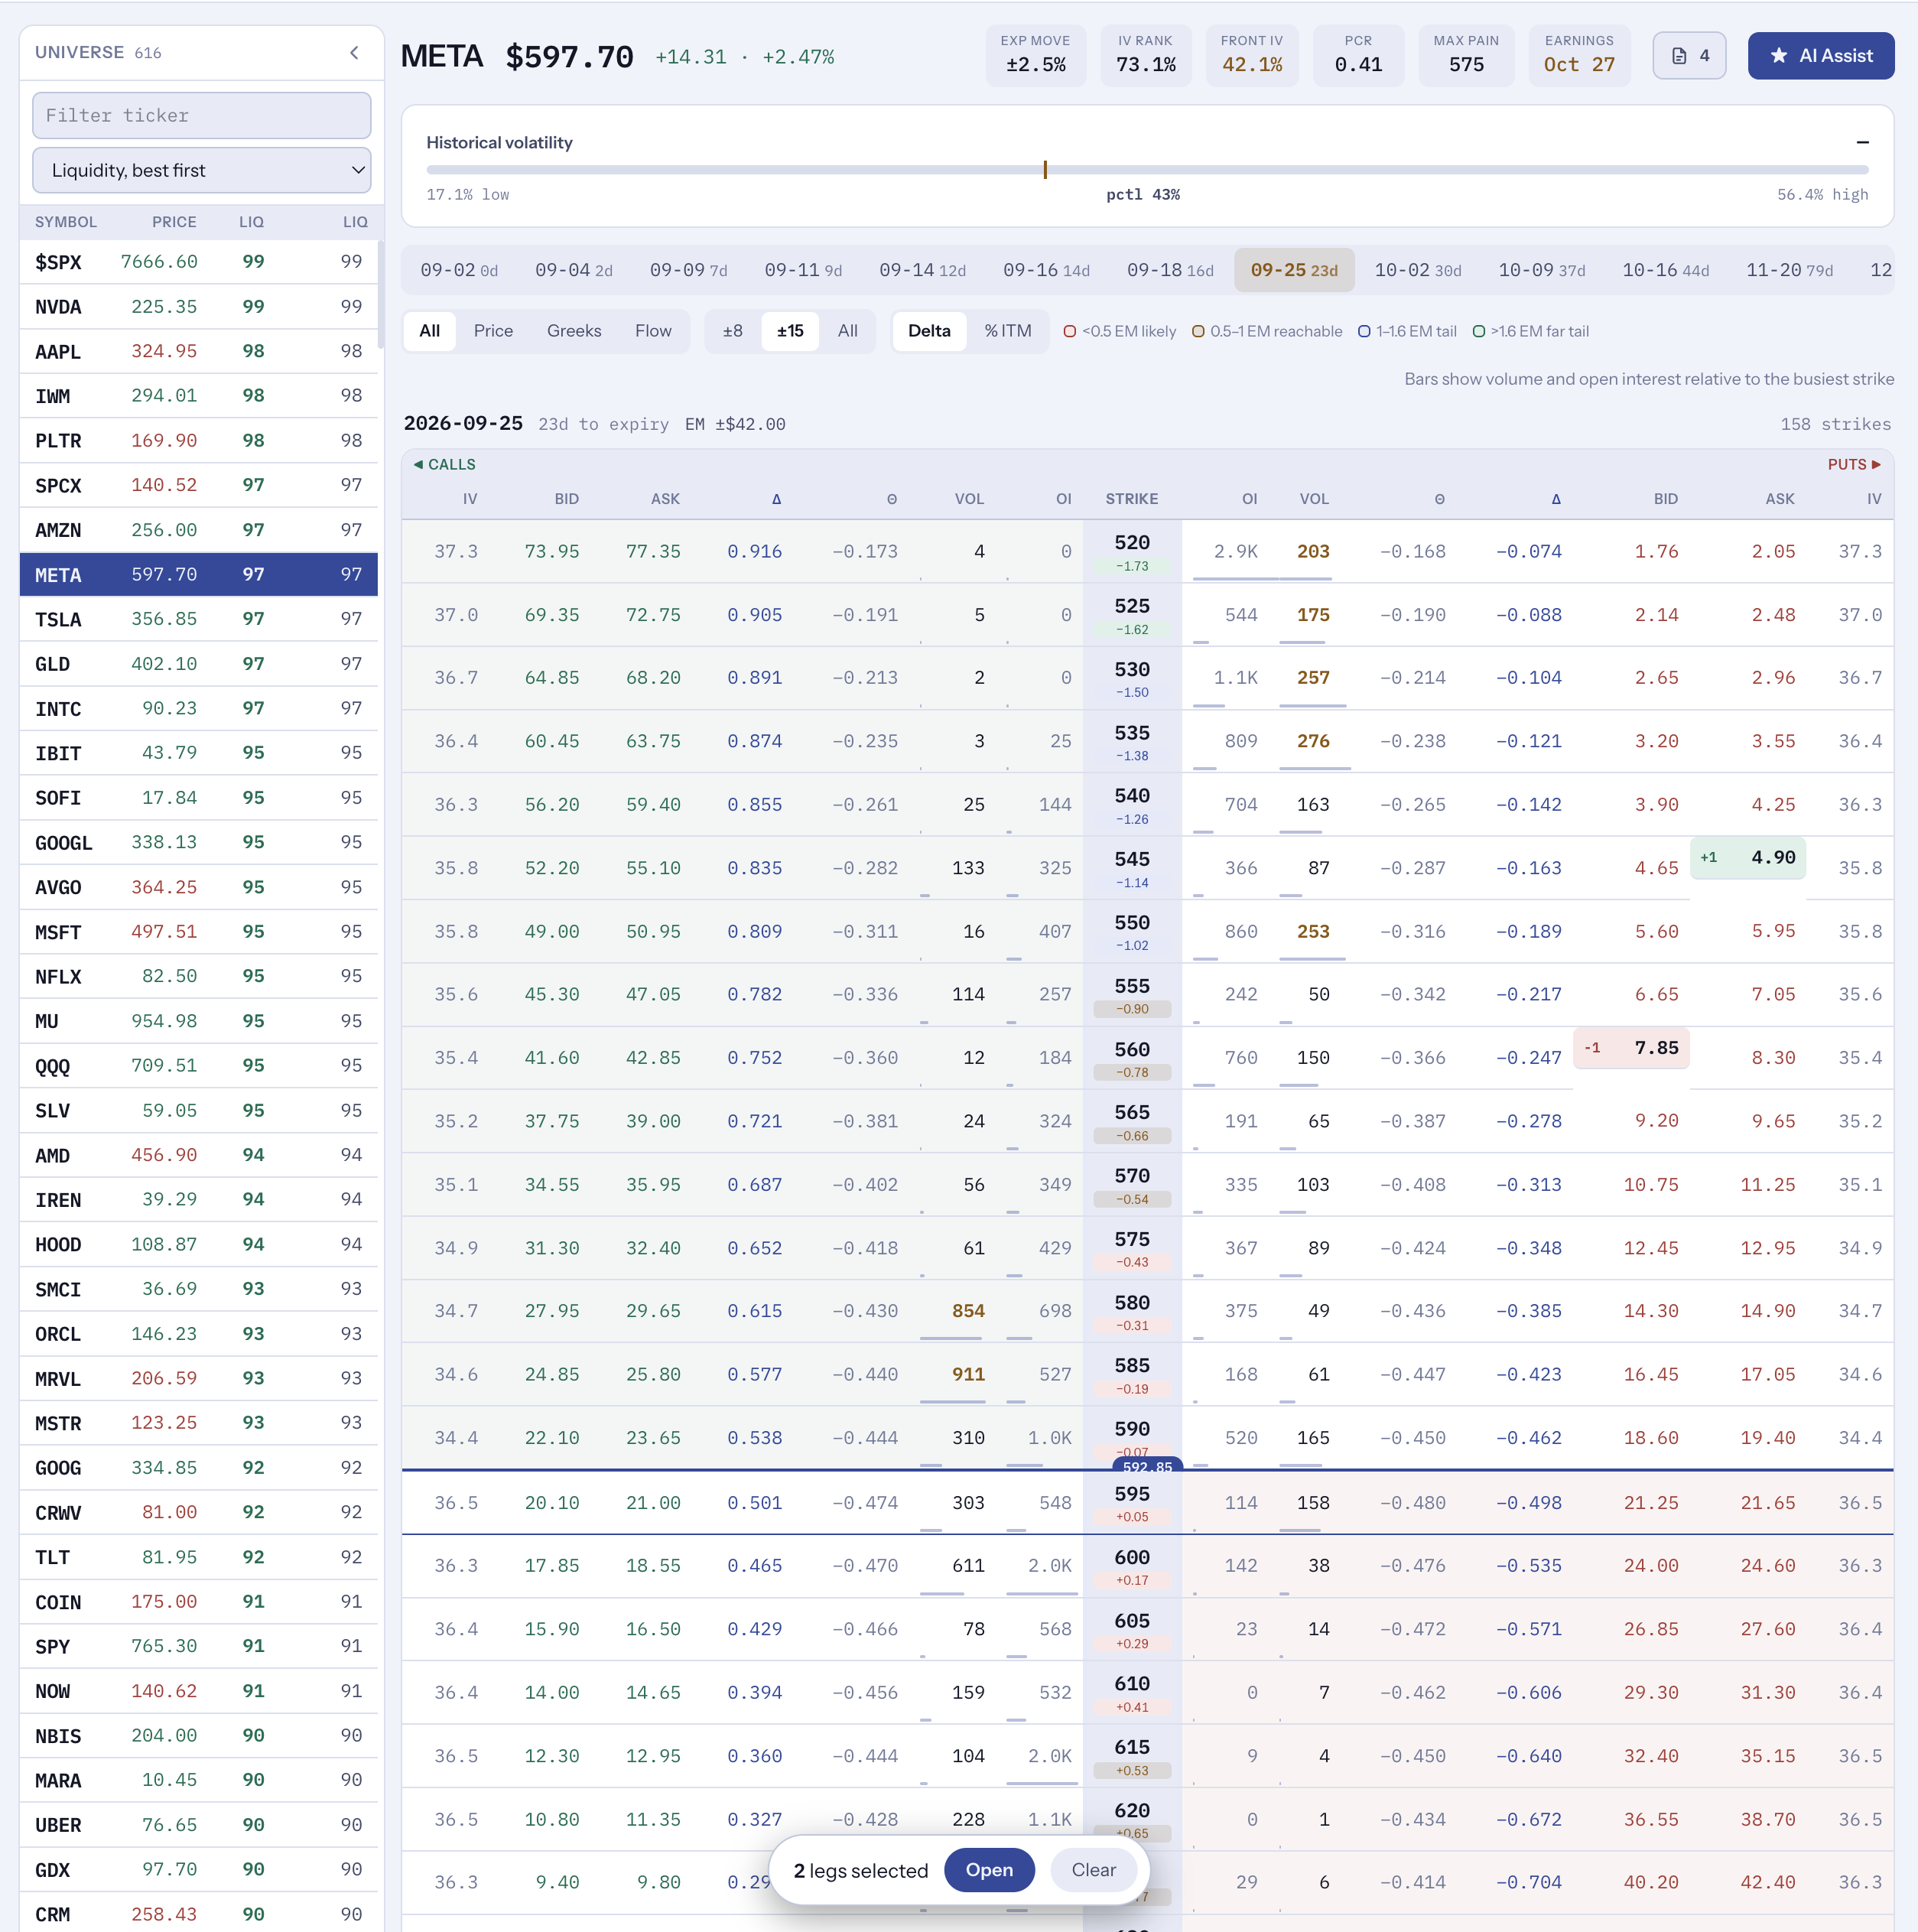Click the CALLS header arrow
The image size is (1918, 1932).
click(418, 464)
